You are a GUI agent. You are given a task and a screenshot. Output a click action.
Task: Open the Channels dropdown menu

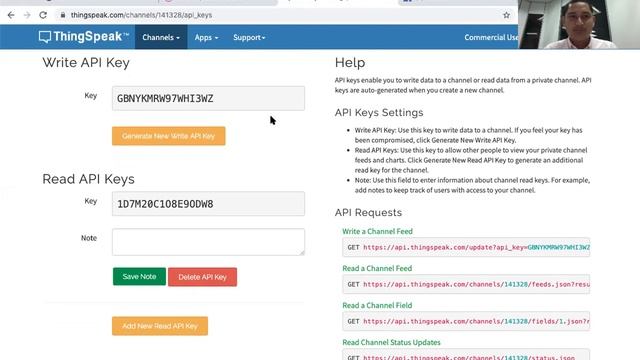pyautogui.click(x=161, y=37)
